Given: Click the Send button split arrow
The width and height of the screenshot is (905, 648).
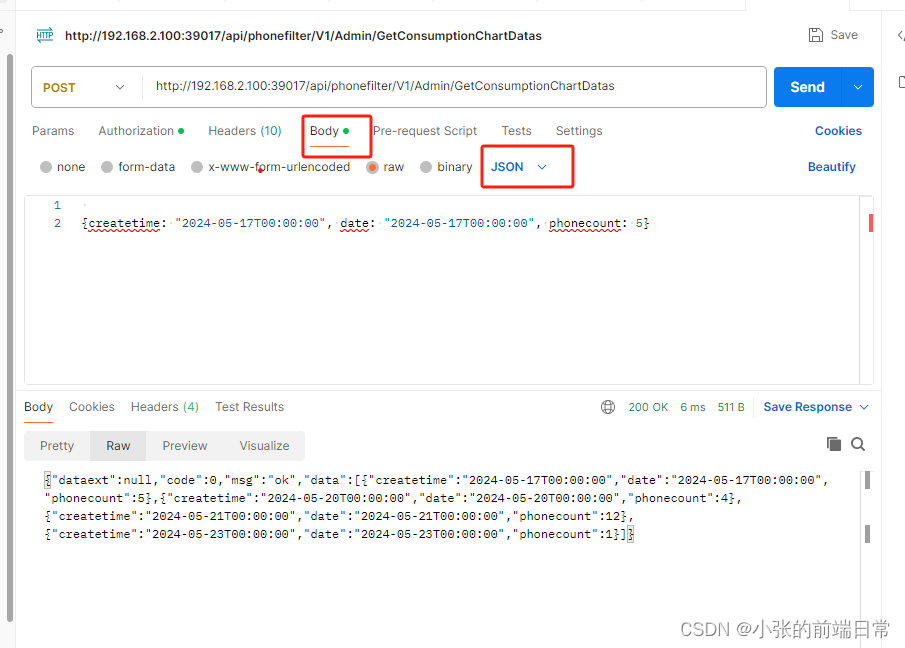Looking at the screenshot, I should (858, 87).
